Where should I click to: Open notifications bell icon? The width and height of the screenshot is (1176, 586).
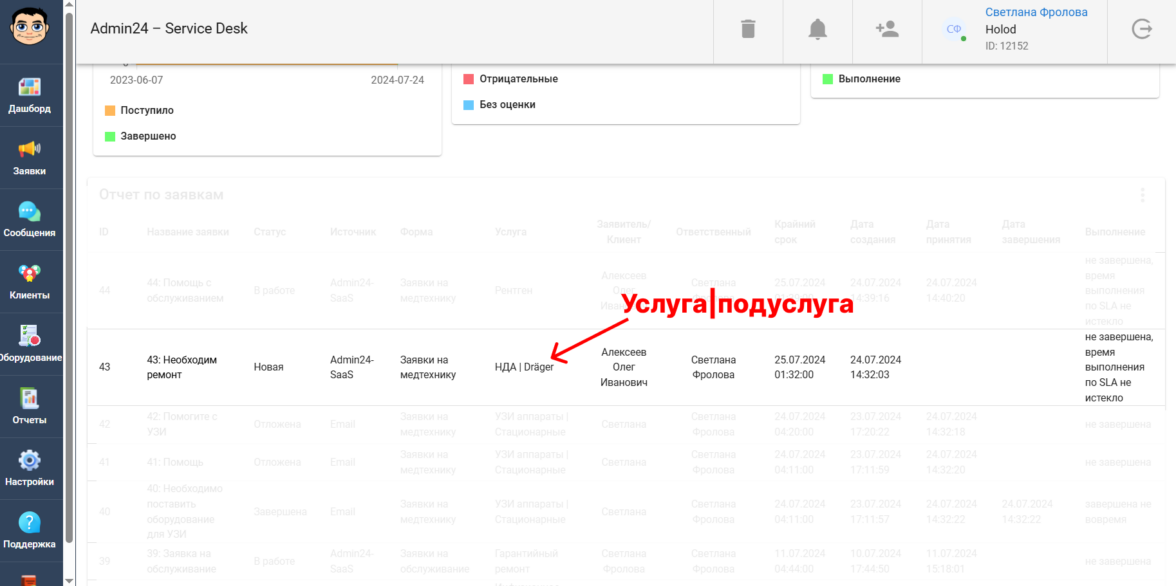point(818,29)
